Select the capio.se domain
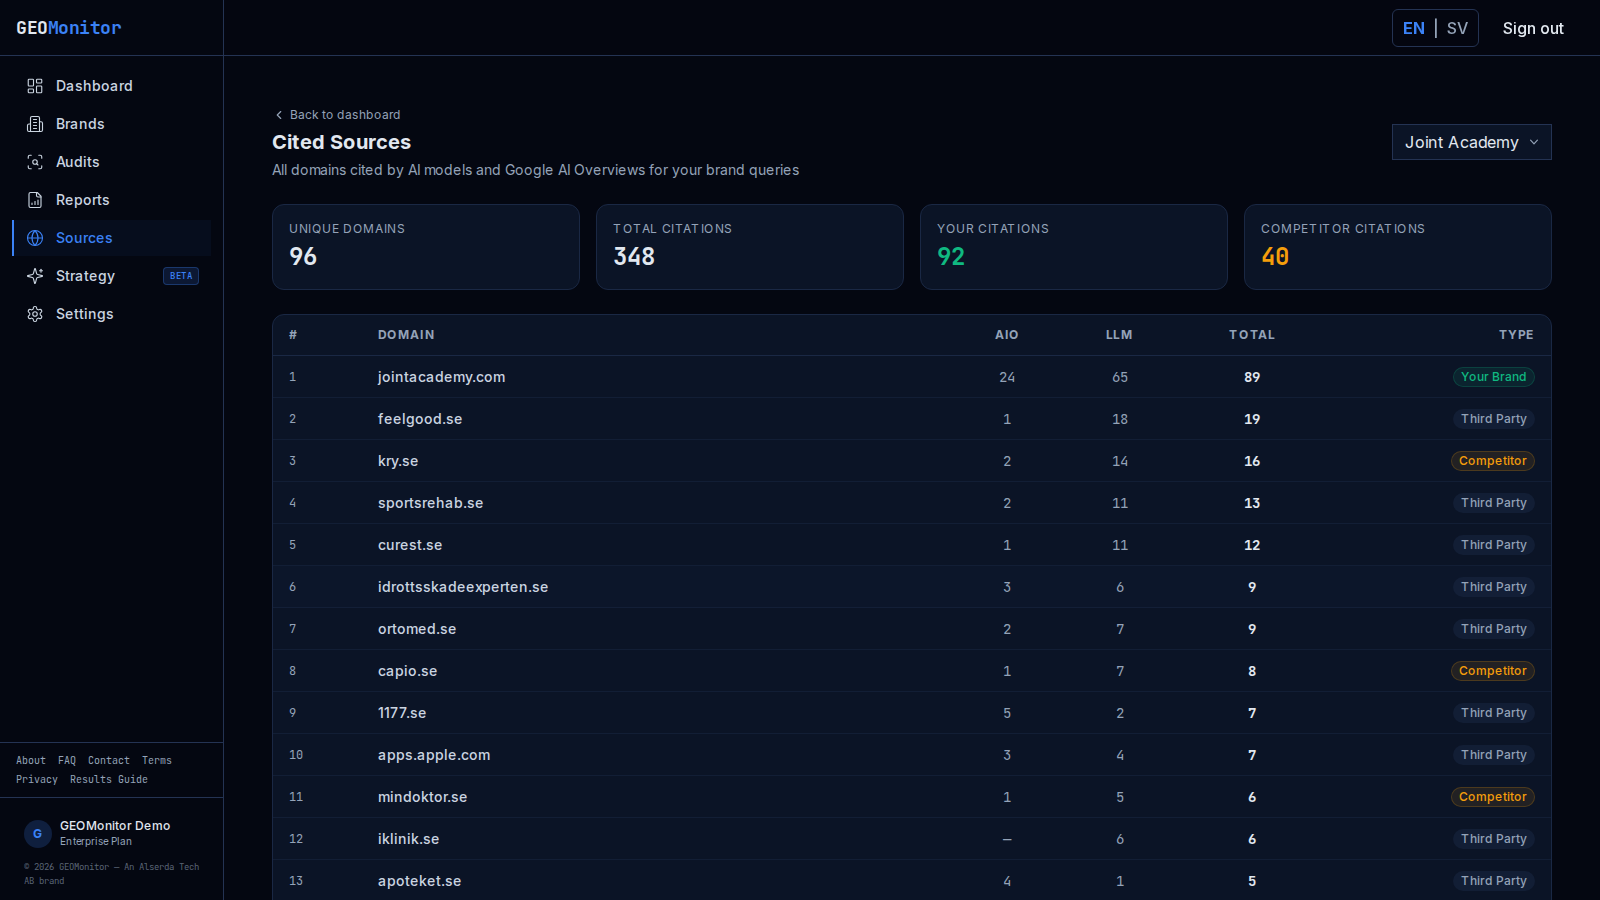The height and width of the screenshot is (900, 1600). click(408, 671)
